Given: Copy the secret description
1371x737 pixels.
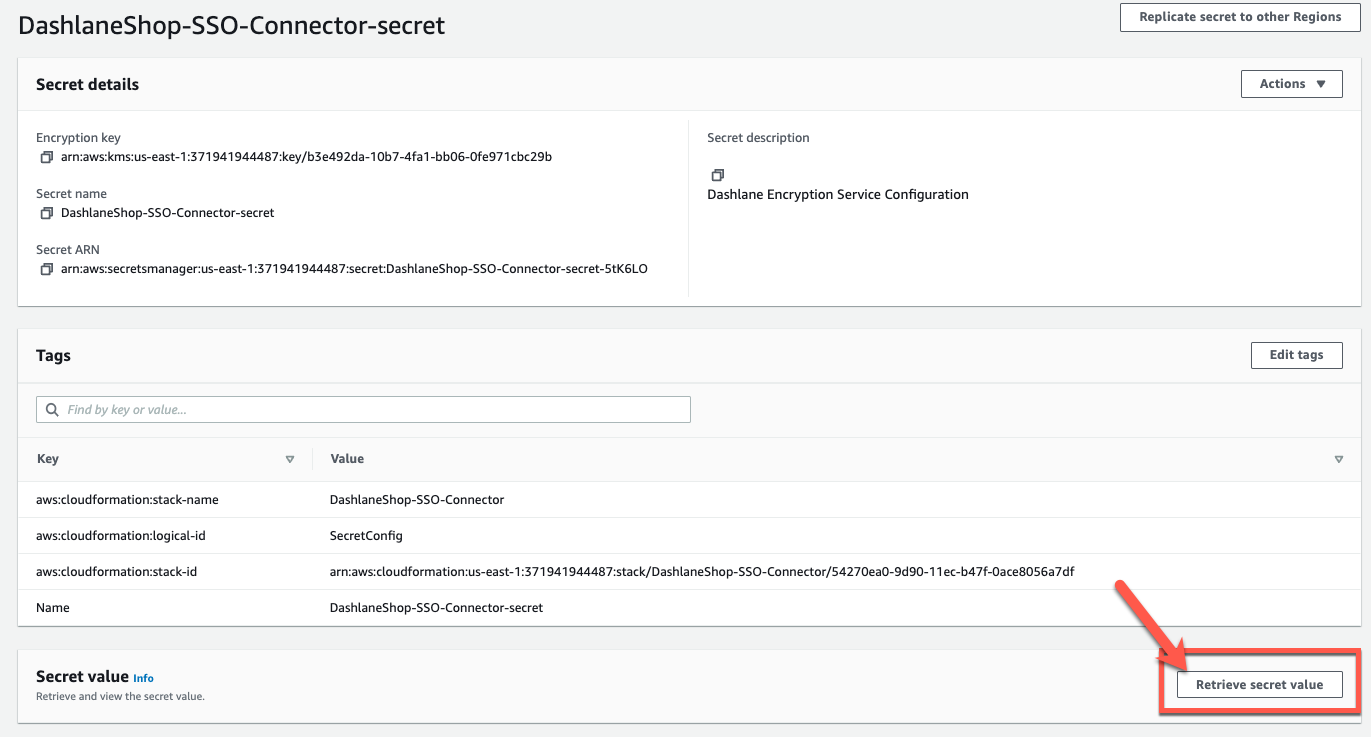Looking at the screenshot, I should click(718, 174).
